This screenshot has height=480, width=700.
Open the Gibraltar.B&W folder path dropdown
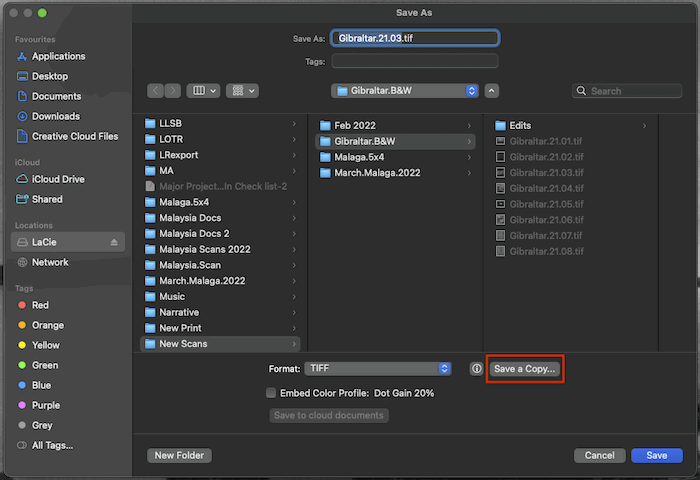(405, 91)
